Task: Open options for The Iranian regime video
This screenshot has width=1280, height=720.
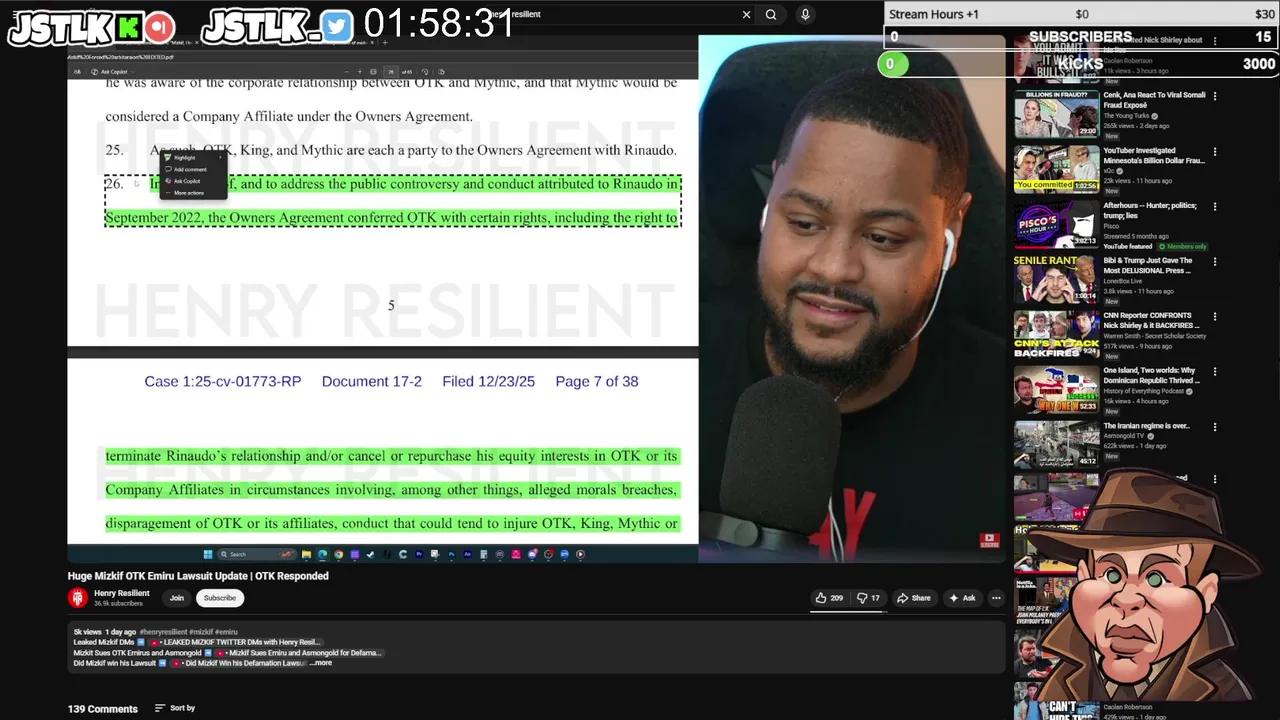Action: (1215, 426)
